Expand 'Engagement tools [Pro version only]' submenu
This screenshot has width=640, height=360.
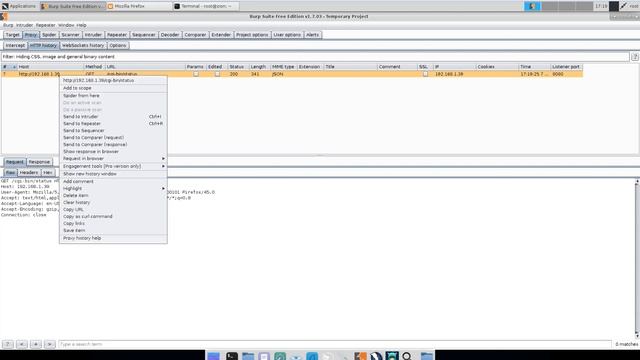(x=113, y=166)
